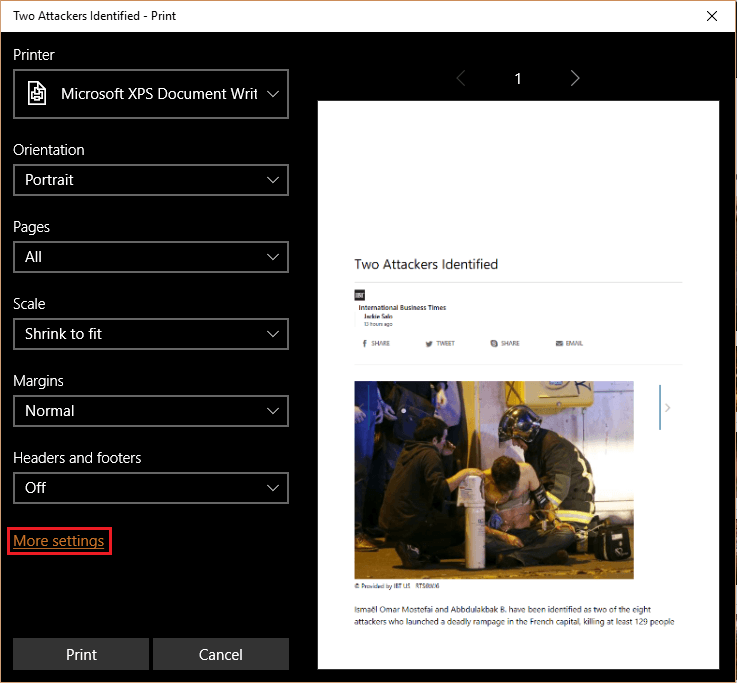Click the article photo in the print preview
Viewport: 737px width, 685px height.
pyautogui.click(x=494, y=480)
